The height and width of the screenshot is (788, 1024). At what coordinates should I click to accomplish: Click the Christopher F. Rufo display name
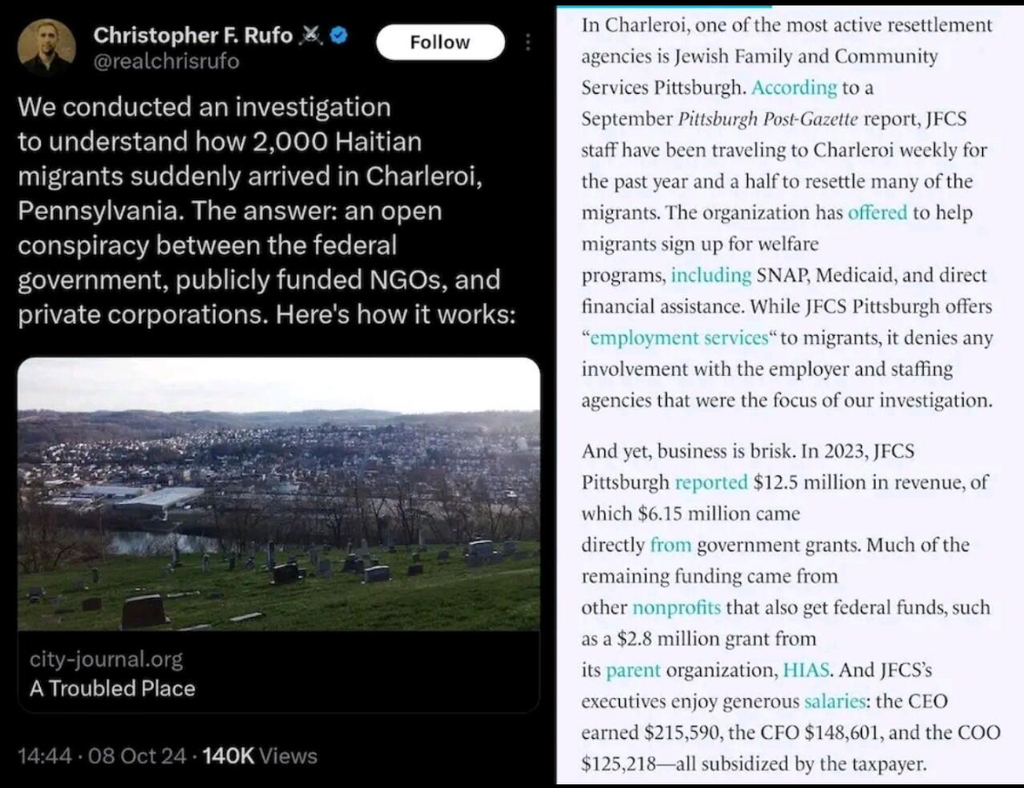[x=194, y=36]
